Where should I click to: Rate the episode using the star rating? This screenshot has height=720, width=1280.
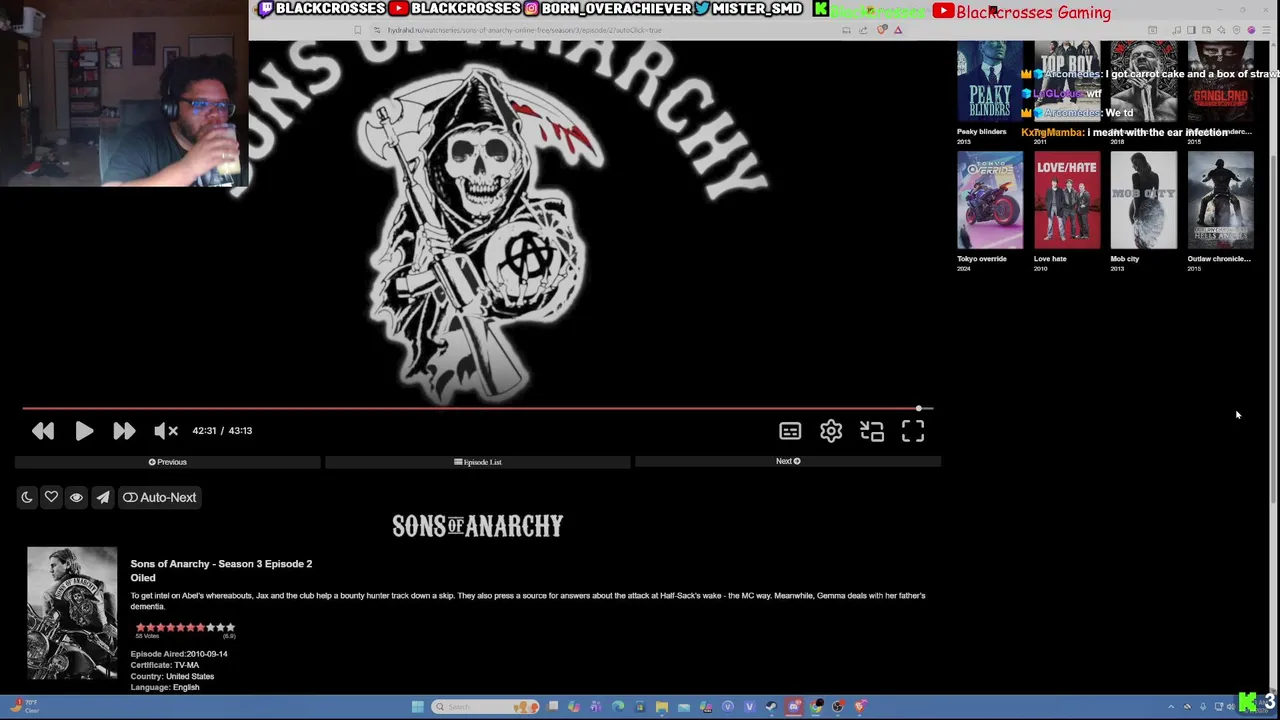click(185, 627)
